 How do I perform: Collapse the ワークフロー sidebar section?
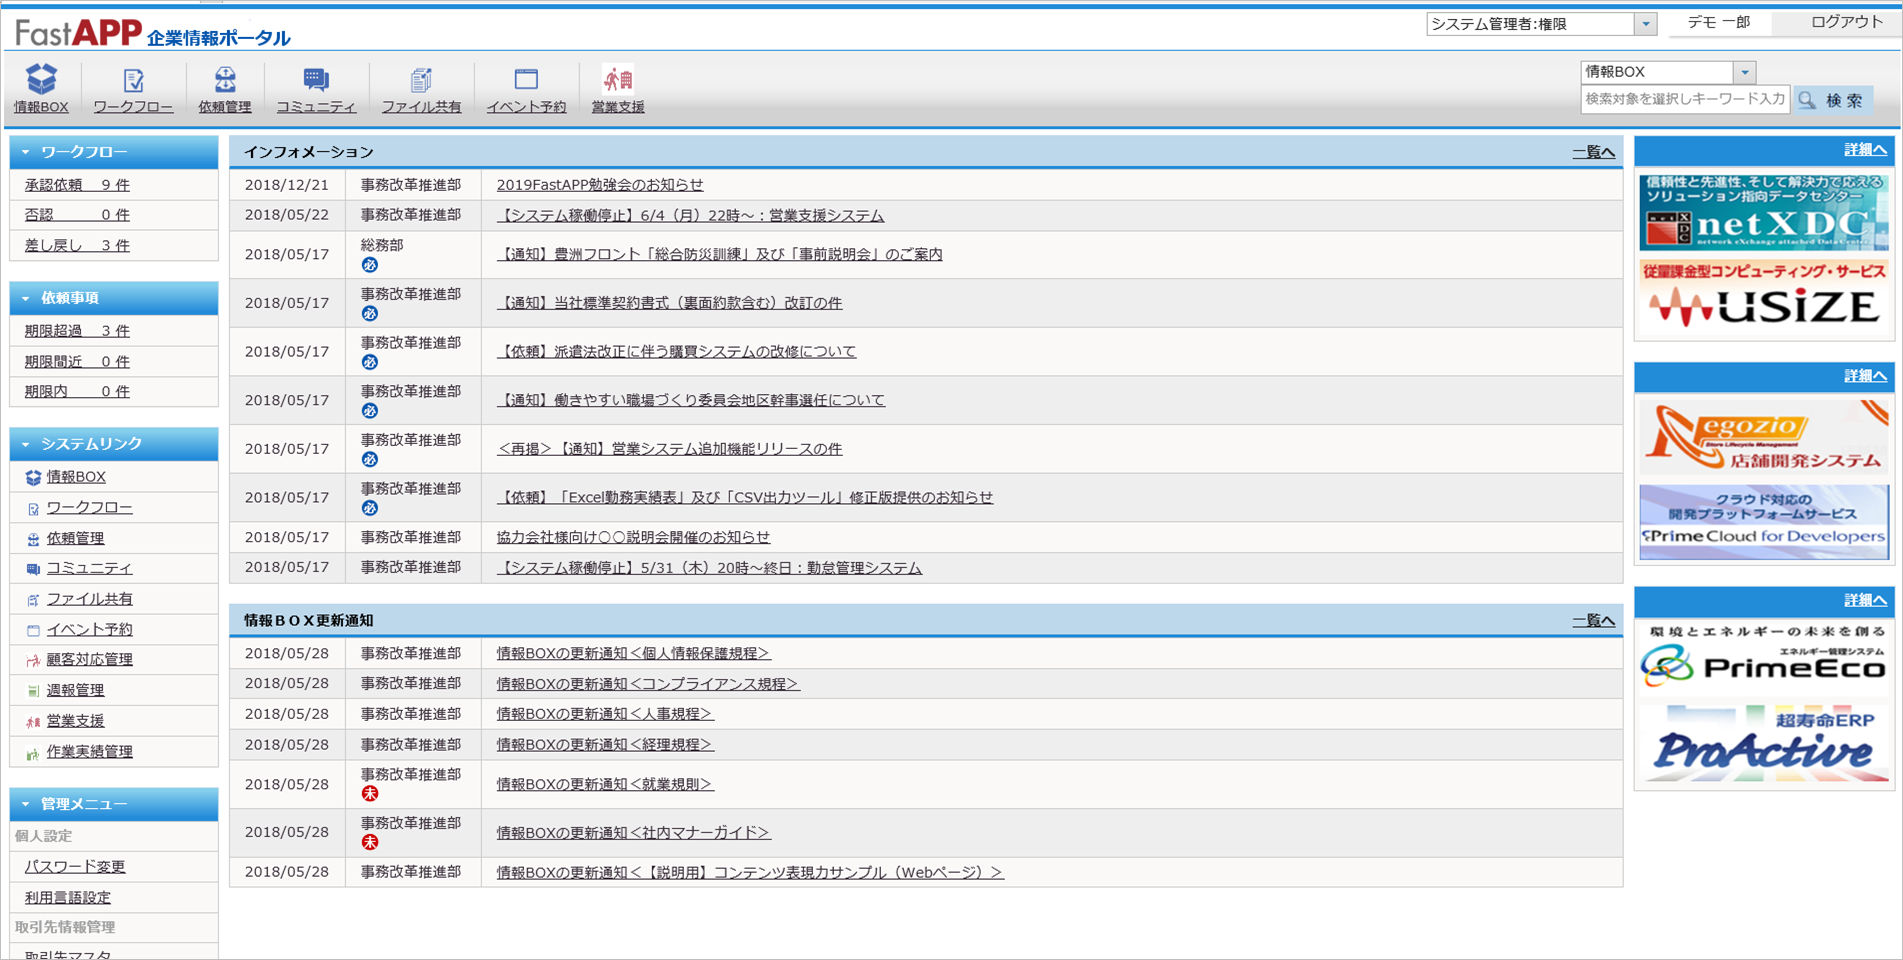click(x=26, y=152)
